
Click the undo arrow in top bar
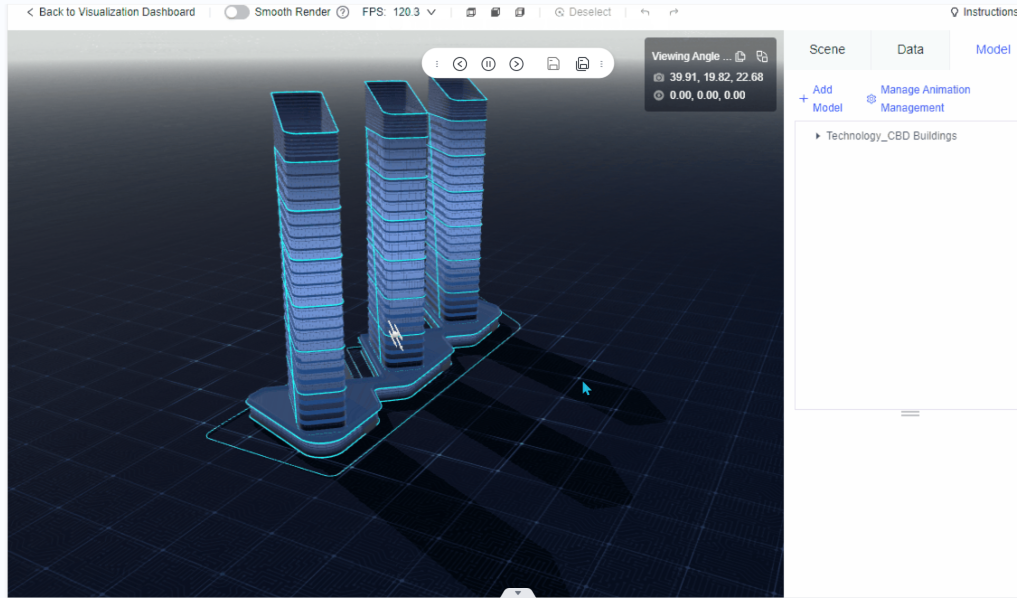tap(645, 12)
